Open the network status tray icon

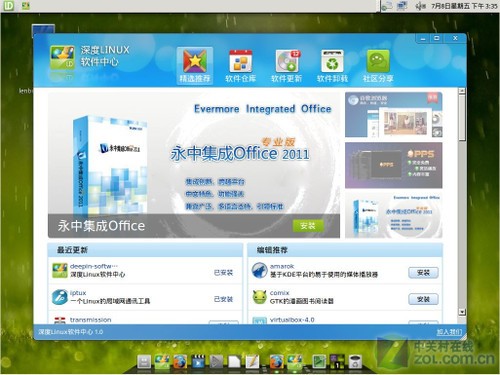tap(388, 6)
